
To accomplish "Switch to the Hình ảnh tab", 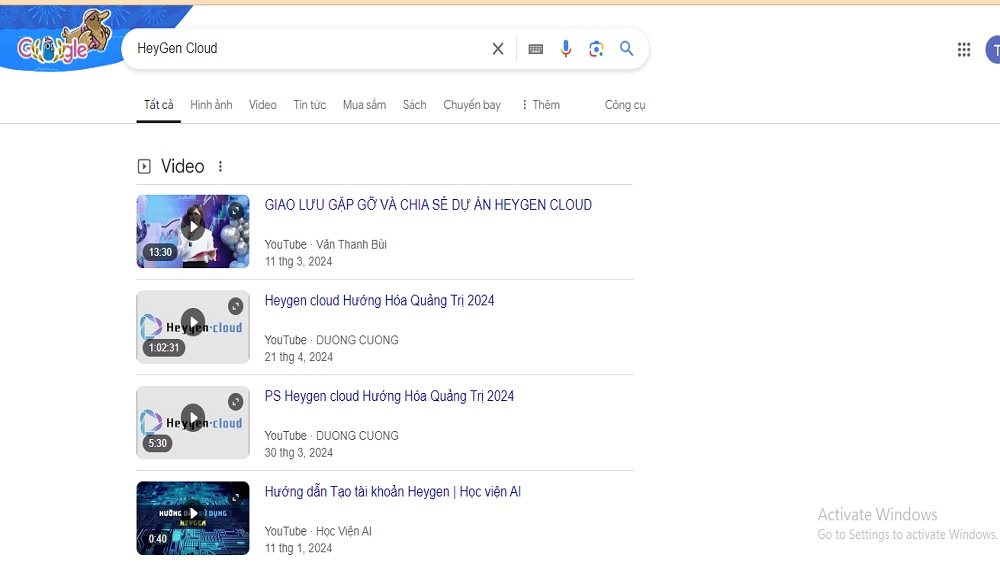I will 211,105.
